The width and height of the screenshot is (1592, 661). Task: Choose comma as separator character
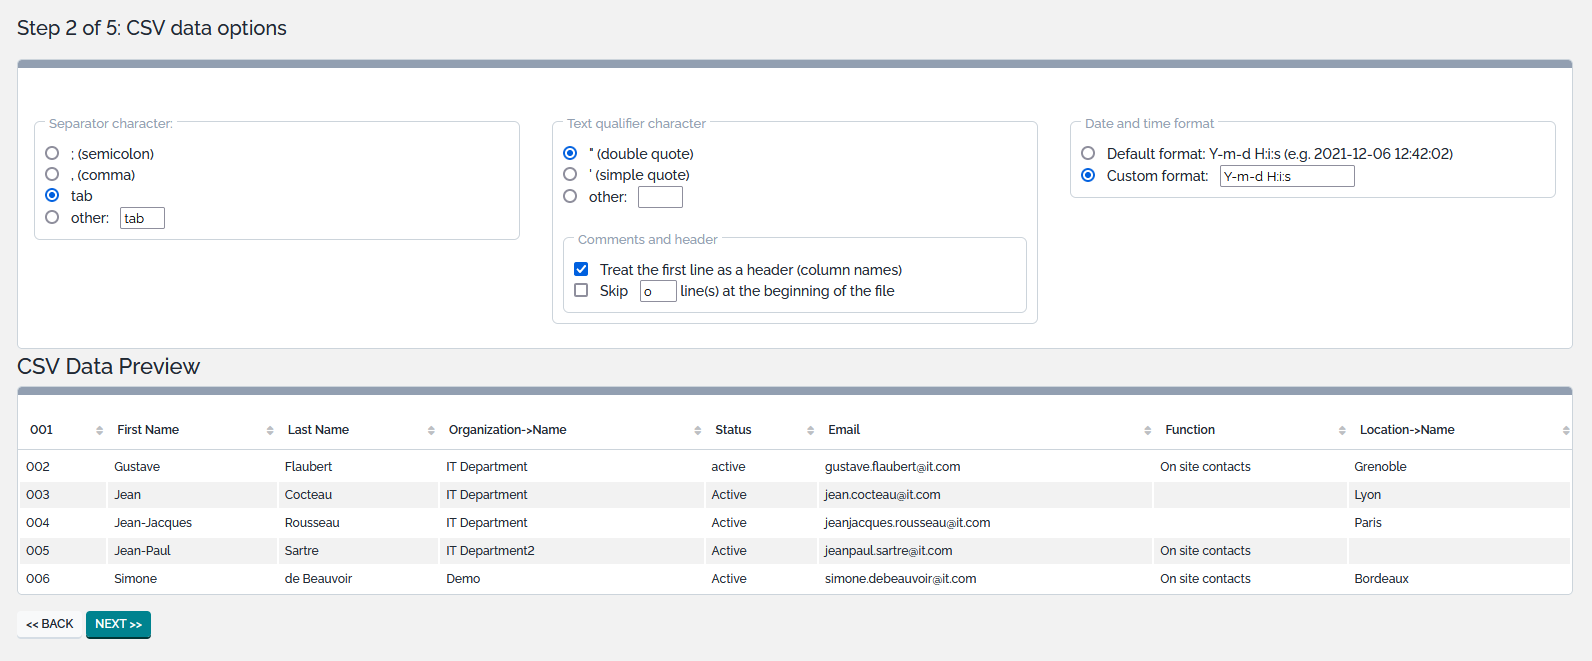(52, 174)
